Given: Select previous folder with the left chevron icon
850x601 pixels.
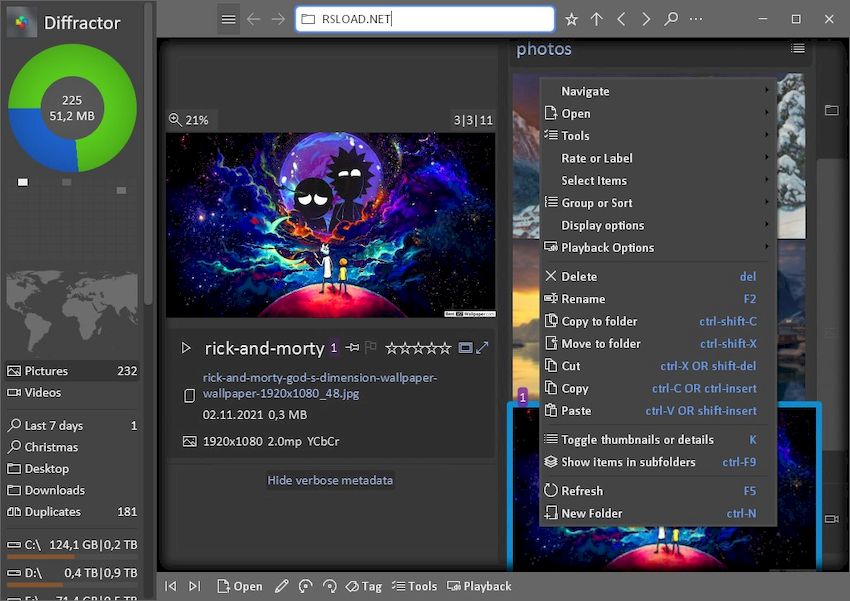Looking at the screenshot, I should [x=622, y=19].
